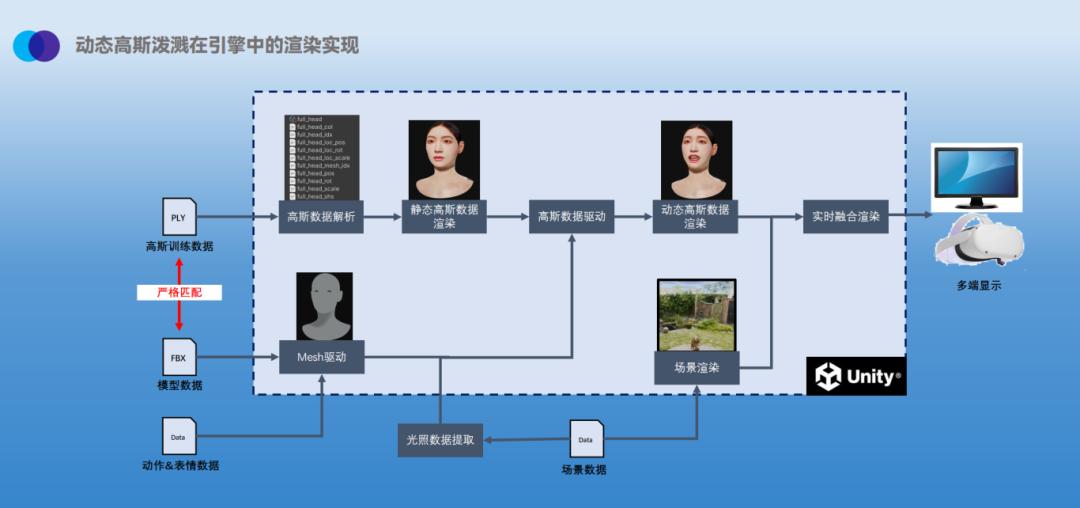Click the overlapping blue-purple circles logo

tap(36, 46)
